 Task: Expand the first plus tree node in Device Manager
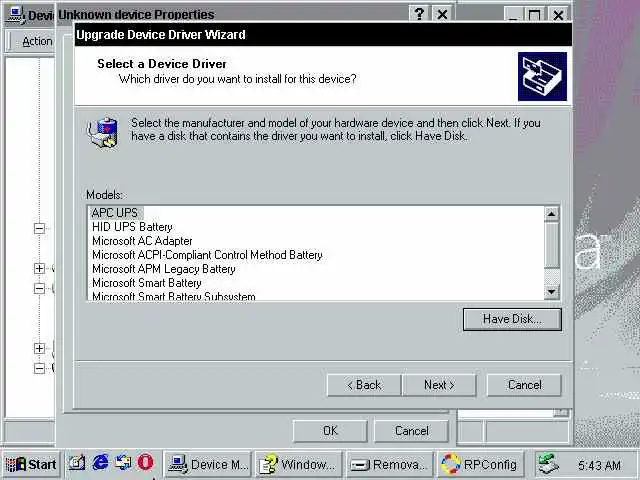pos(39,268)
